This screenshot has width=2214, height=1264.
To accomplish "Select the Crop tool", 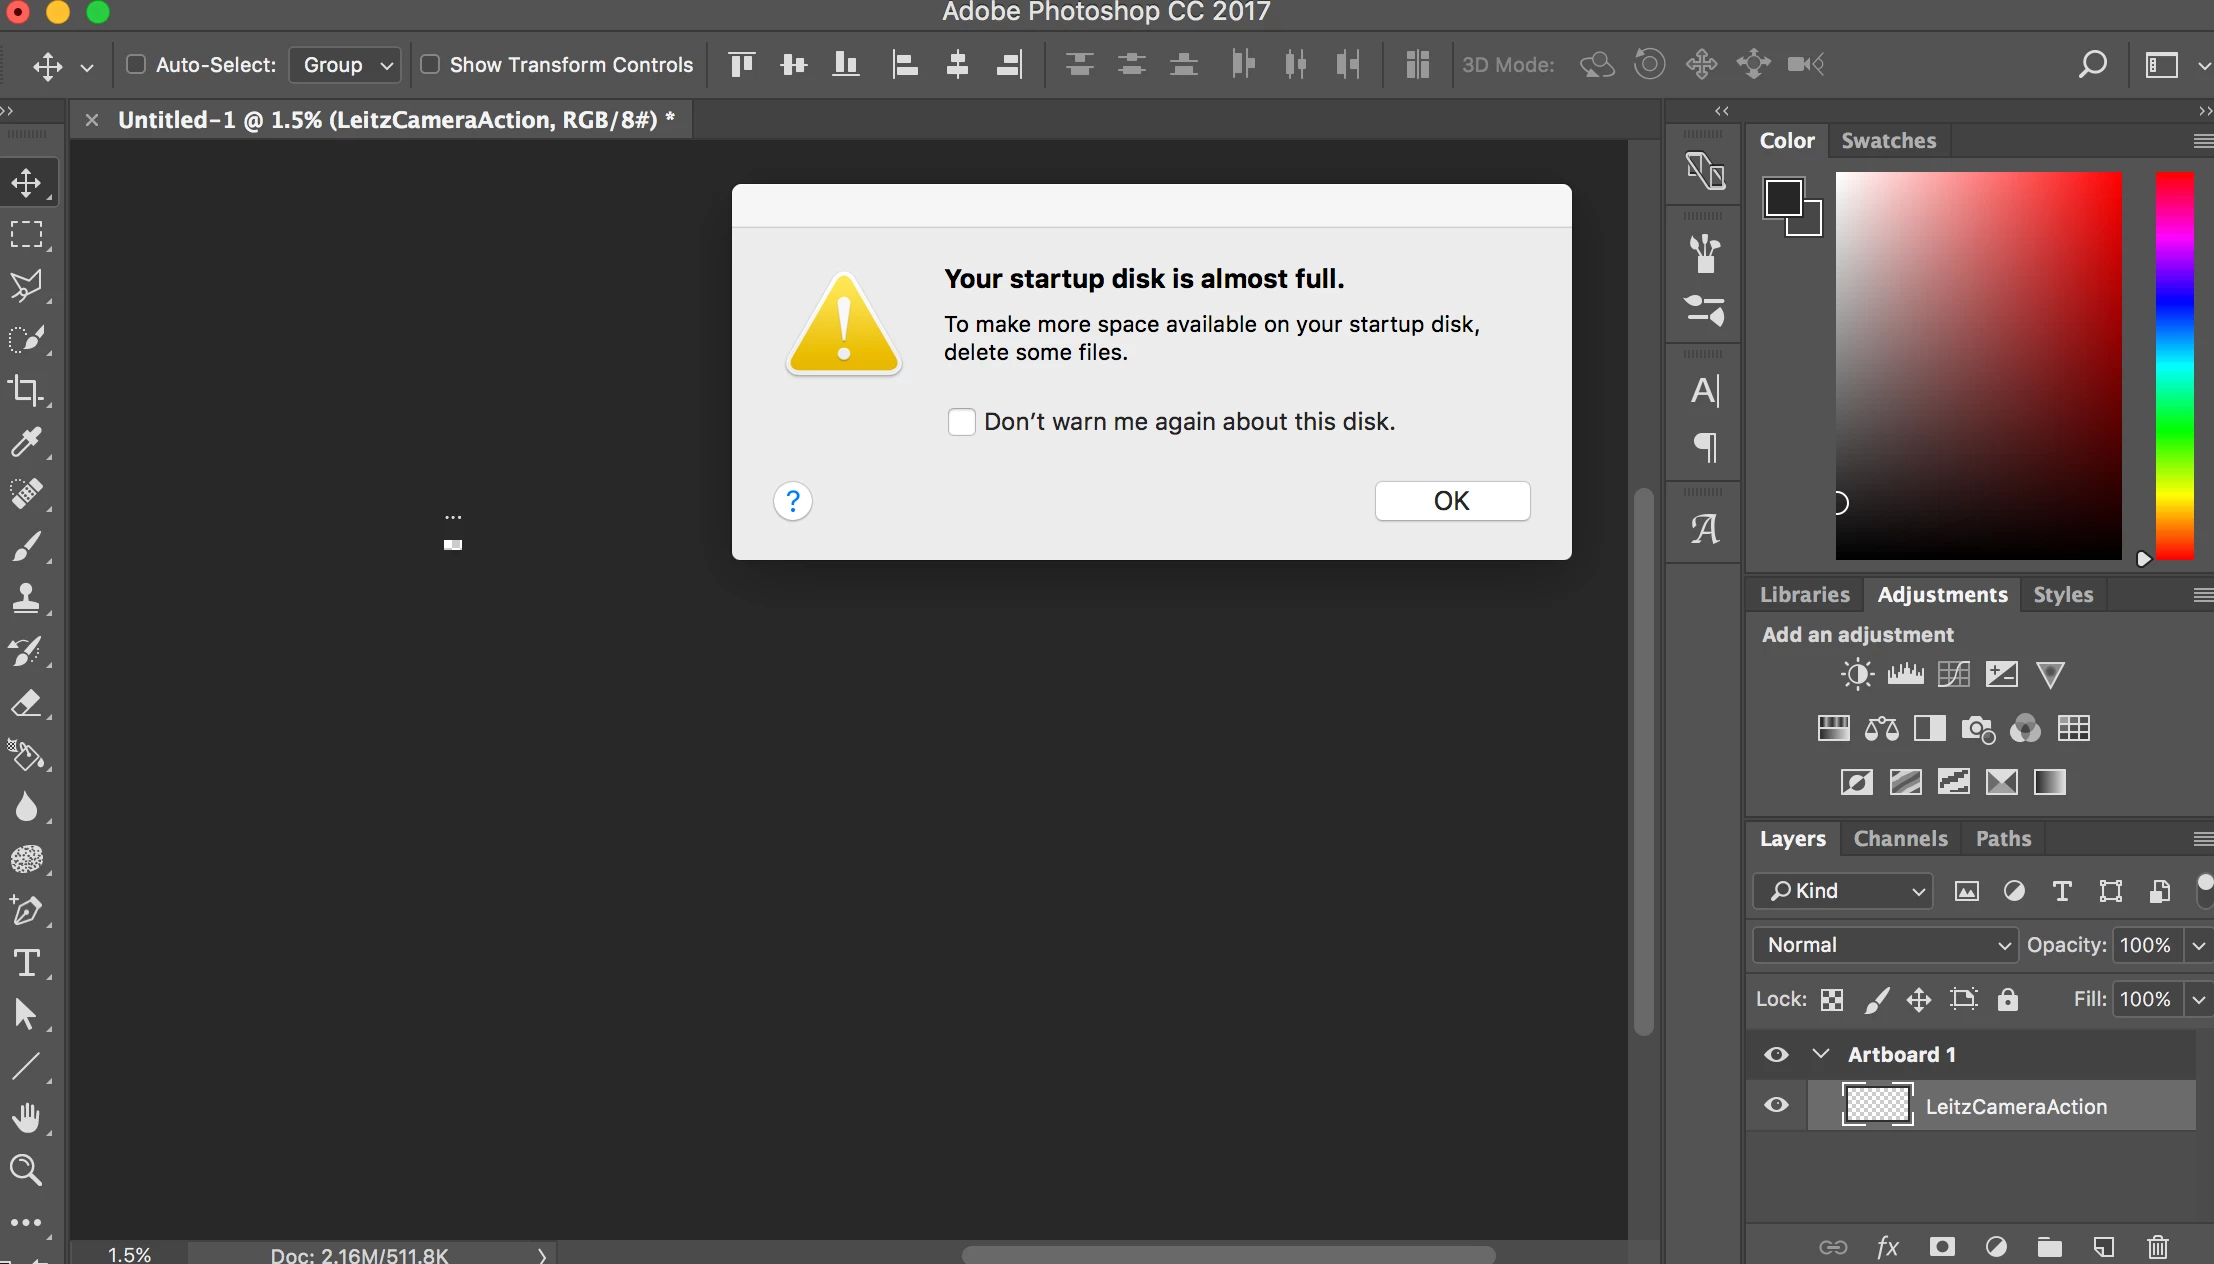I will [26, 390].
